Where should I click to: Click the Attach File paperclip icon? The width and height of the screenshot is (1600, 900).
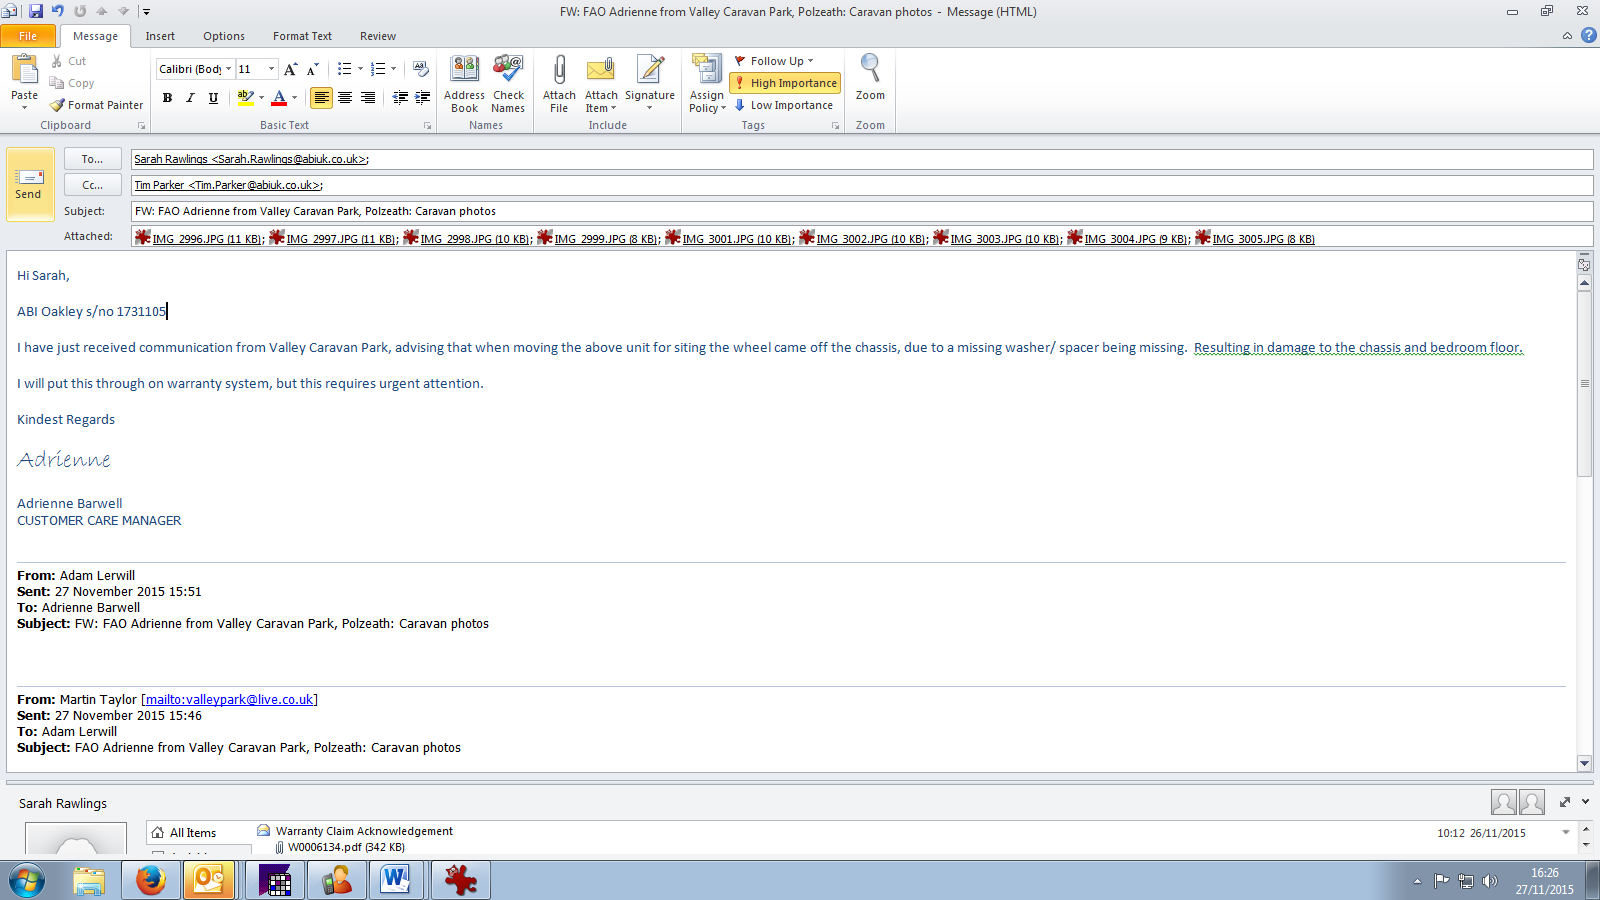click(559, 72)
